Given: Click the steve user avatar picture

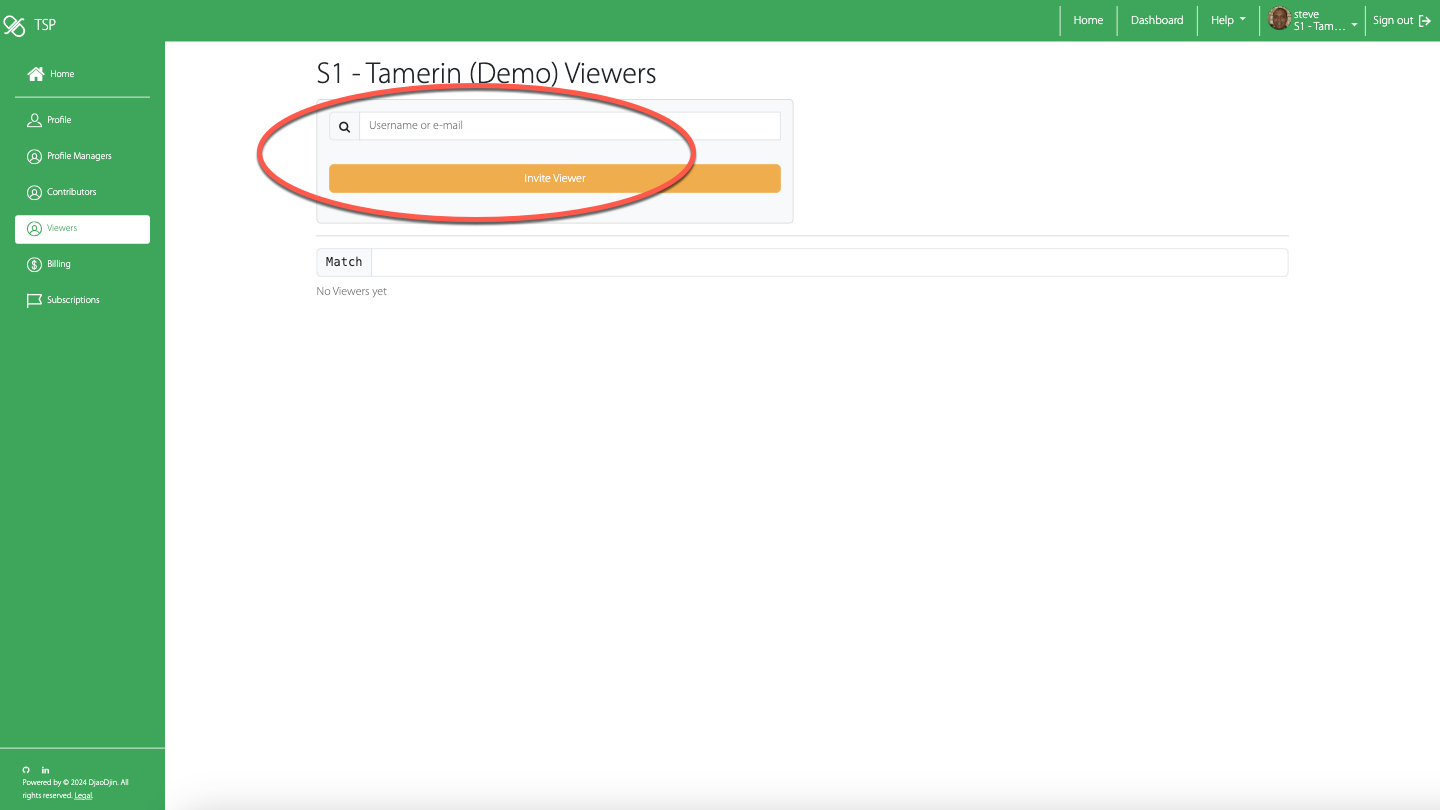Looking at the screenshot, I should (1279, 19).
